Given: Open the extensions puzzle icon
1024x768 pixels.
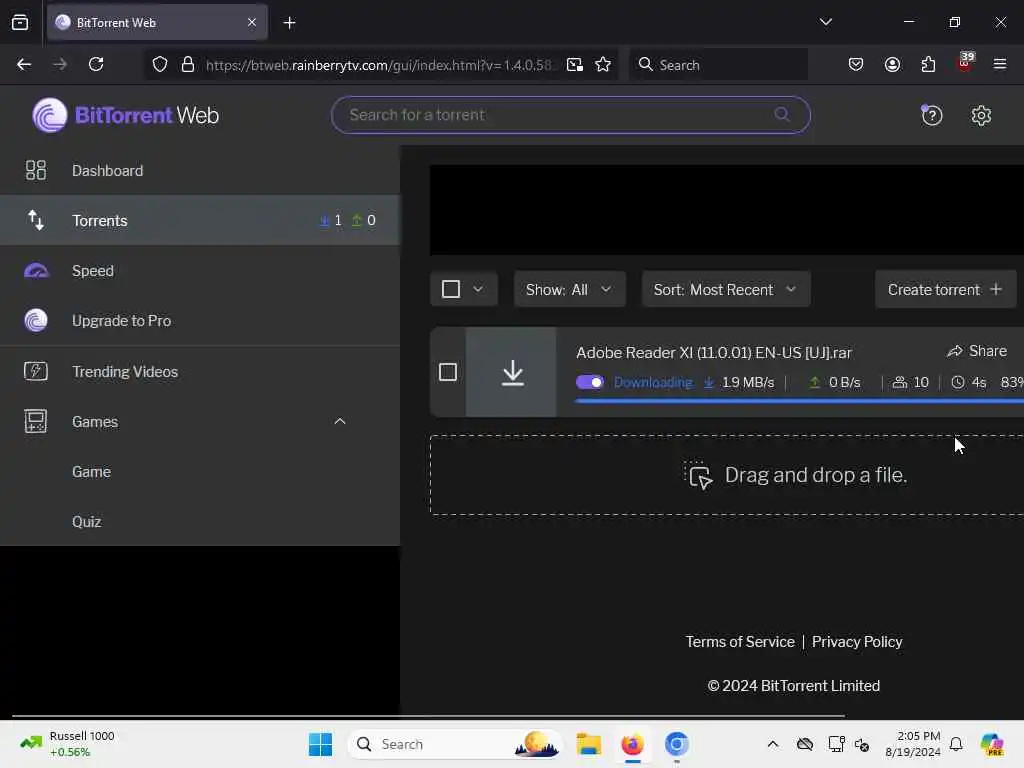Looking at the screenshot, I should tap(928, 65).
